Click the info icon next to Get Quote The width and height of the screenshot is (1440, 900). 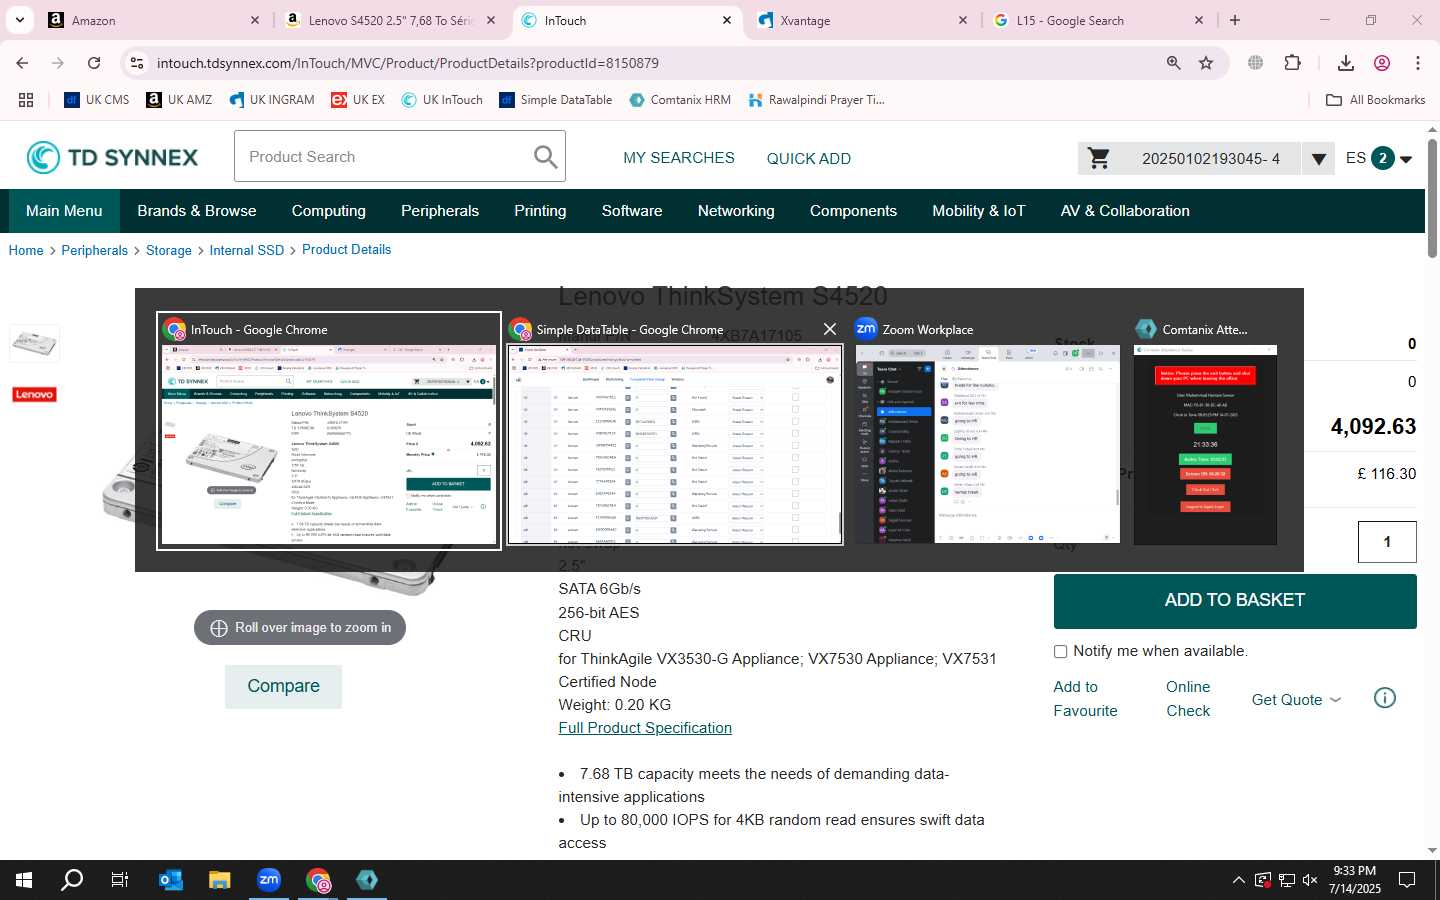[1385, 698]
